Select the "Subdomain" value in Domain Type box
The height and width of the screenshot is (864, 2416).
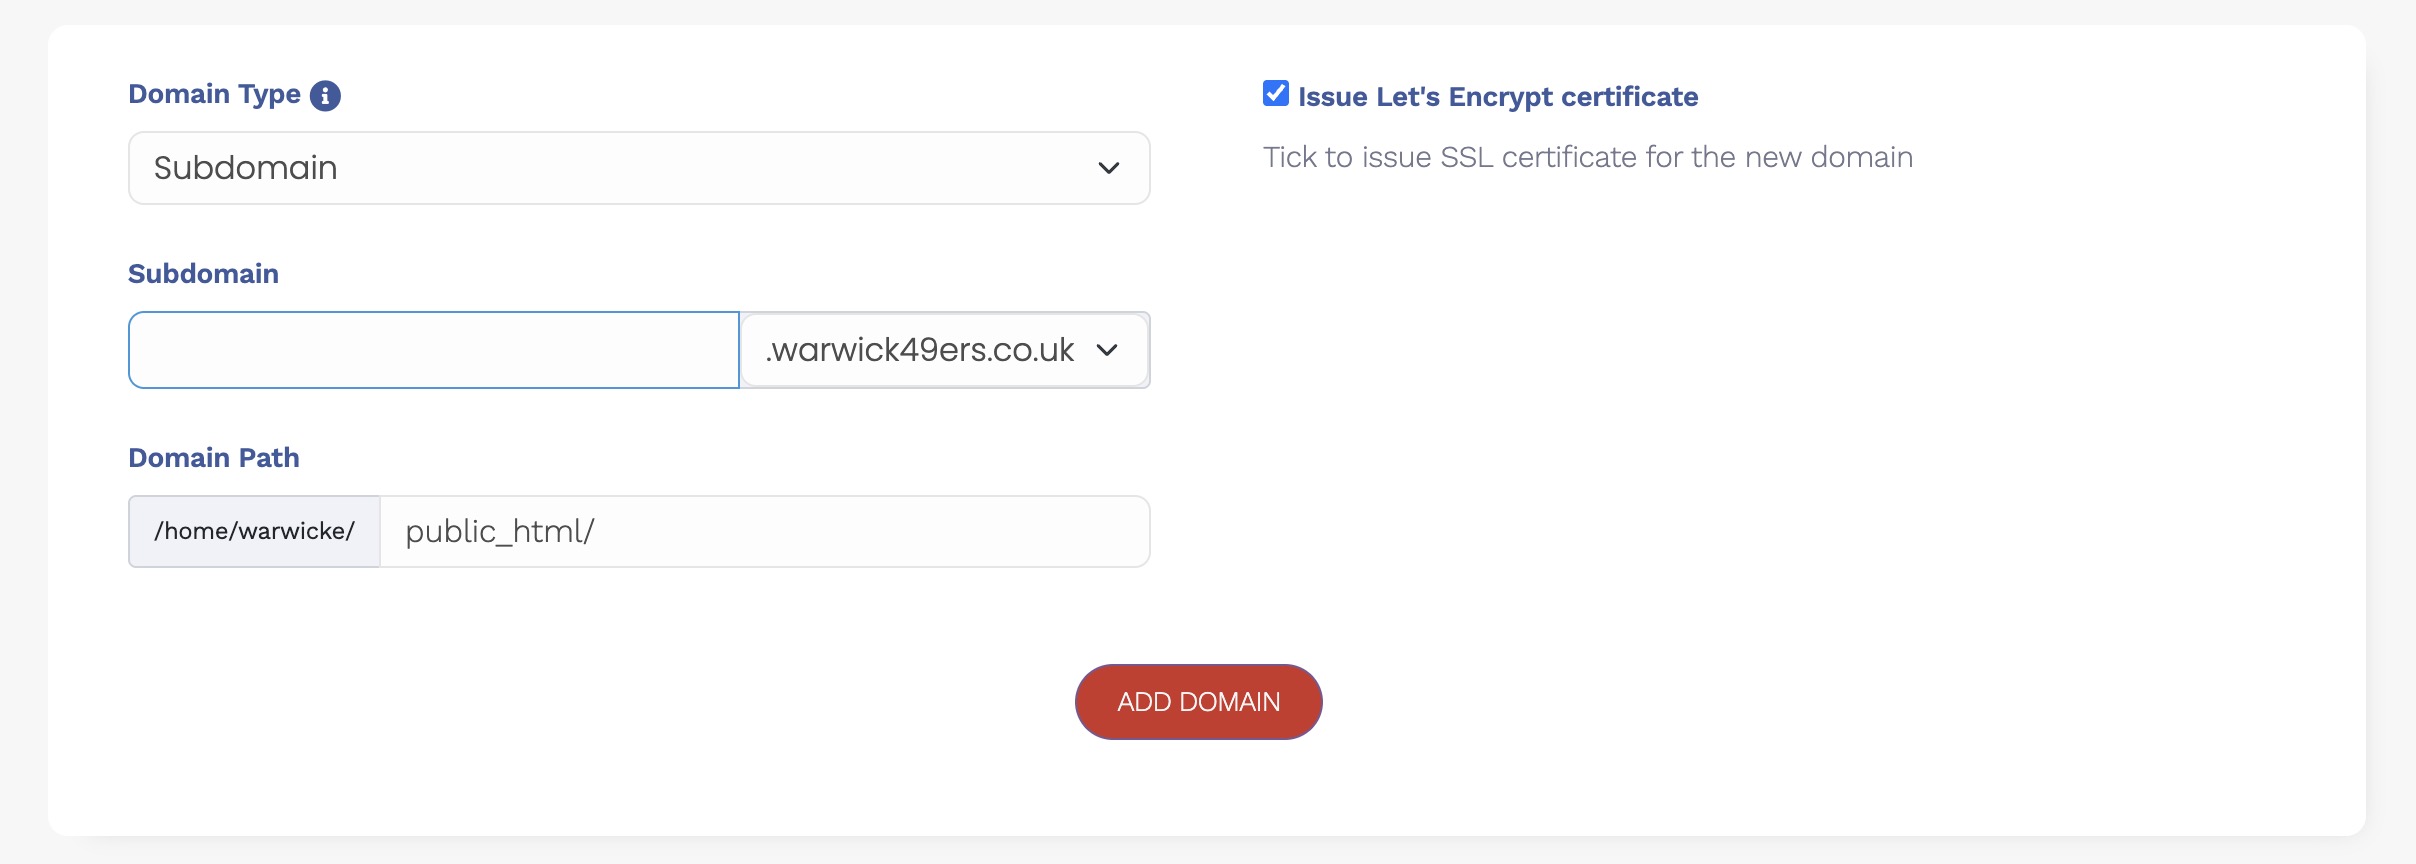(x=245, y=168)
